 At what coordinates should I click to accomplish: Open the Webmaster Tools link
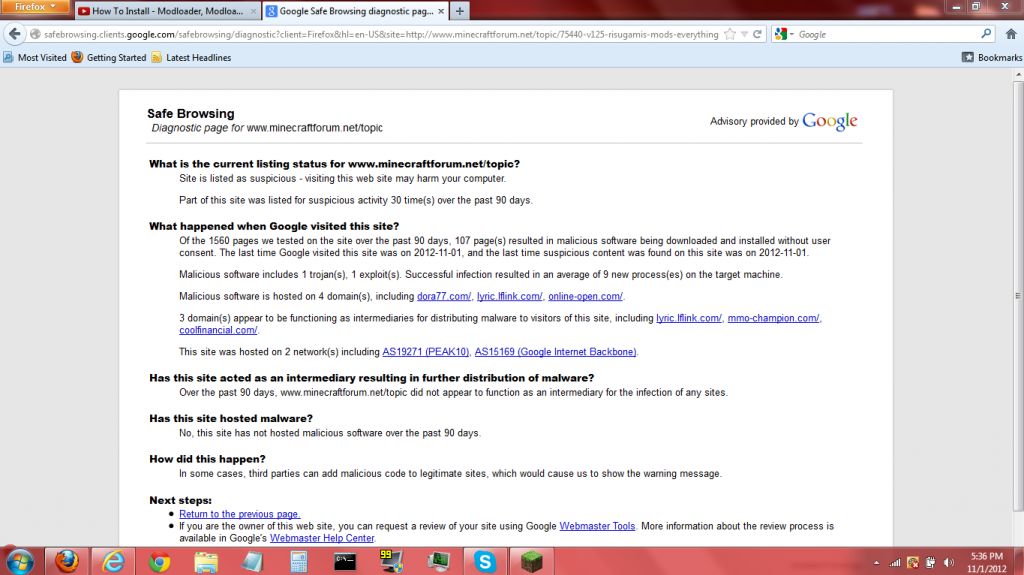597,526
